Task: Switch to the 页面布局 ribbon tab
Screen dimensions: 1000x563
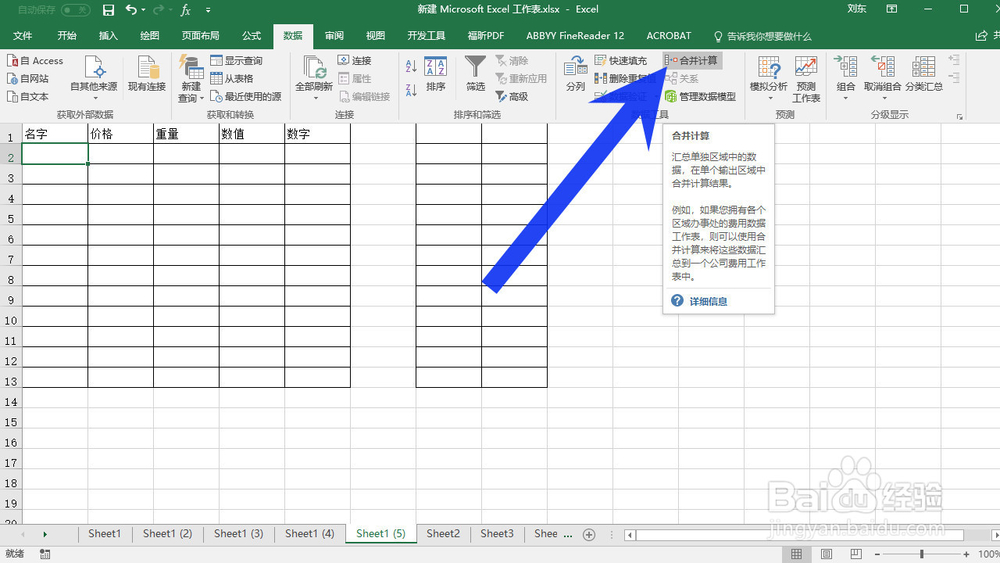Action: pyautogui.click(x=200, y=36)
